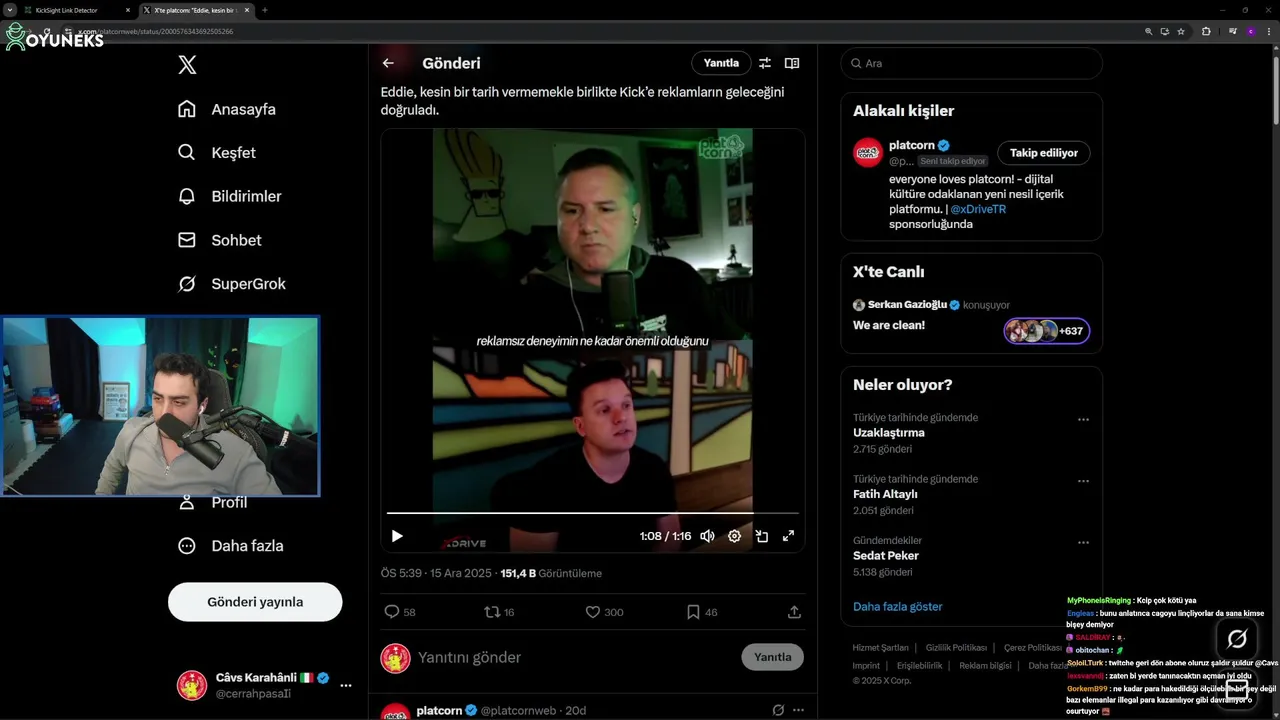This screenshot has width=1280, height=720.
Task: Open the Reklam bilgisi footer link
Action: pyautogui.click(x=985, y=666)
